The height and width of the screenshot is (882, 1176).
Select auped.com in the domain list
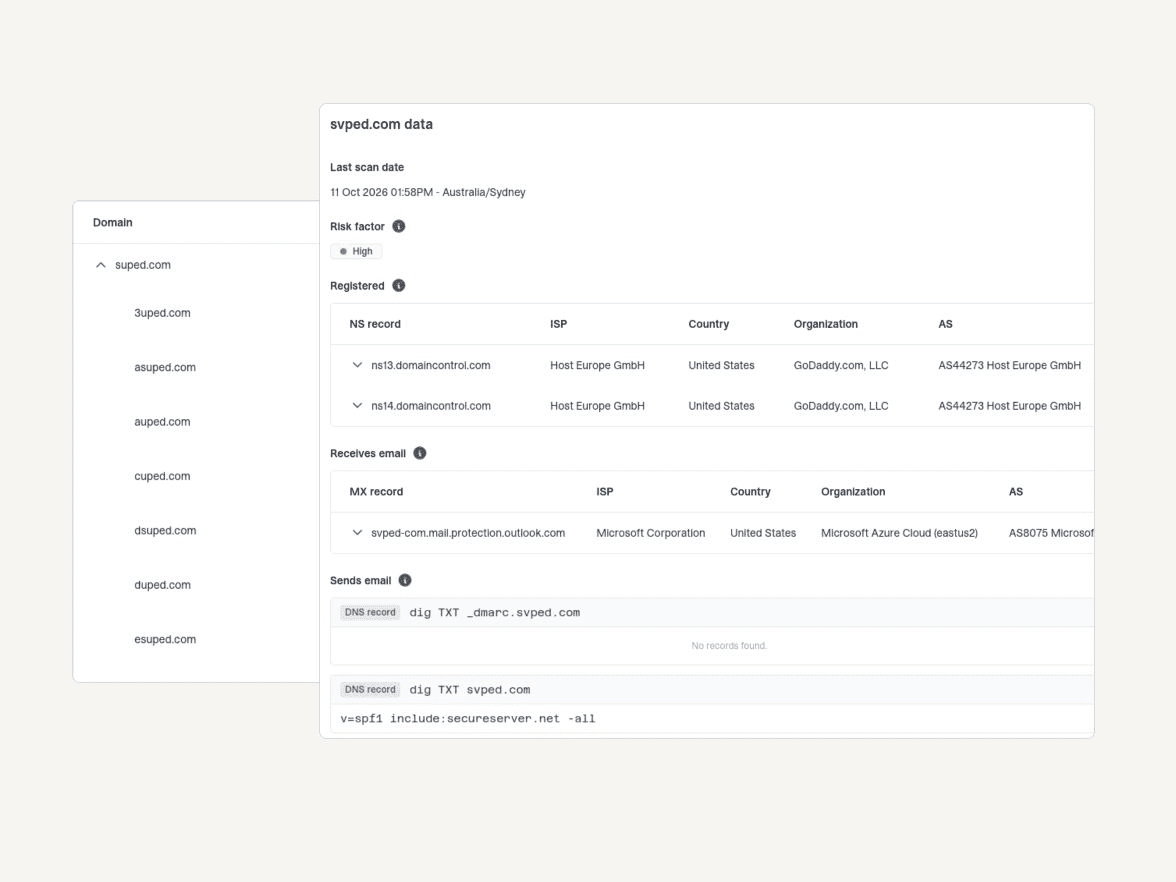[162, 422]
